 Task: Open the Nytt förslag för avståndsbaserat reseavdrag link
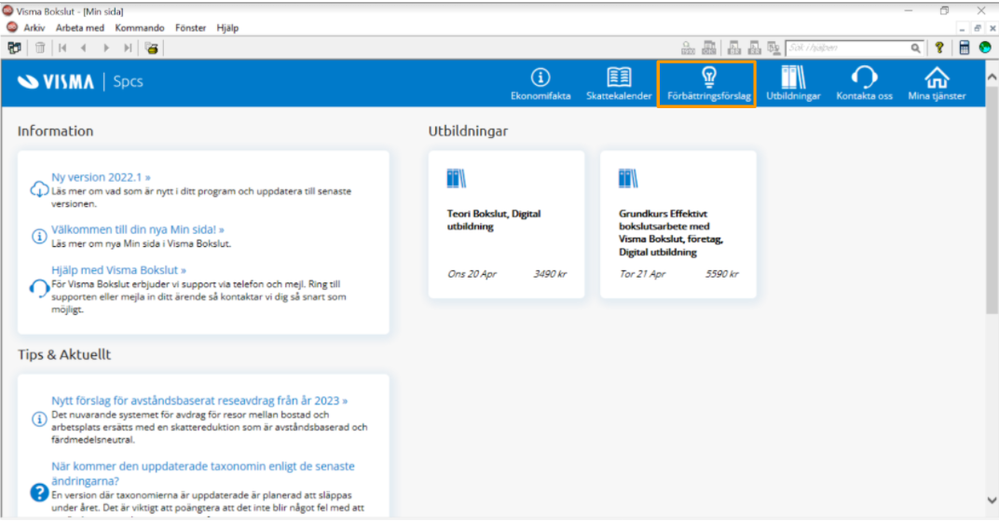click(x=199, y=401)
